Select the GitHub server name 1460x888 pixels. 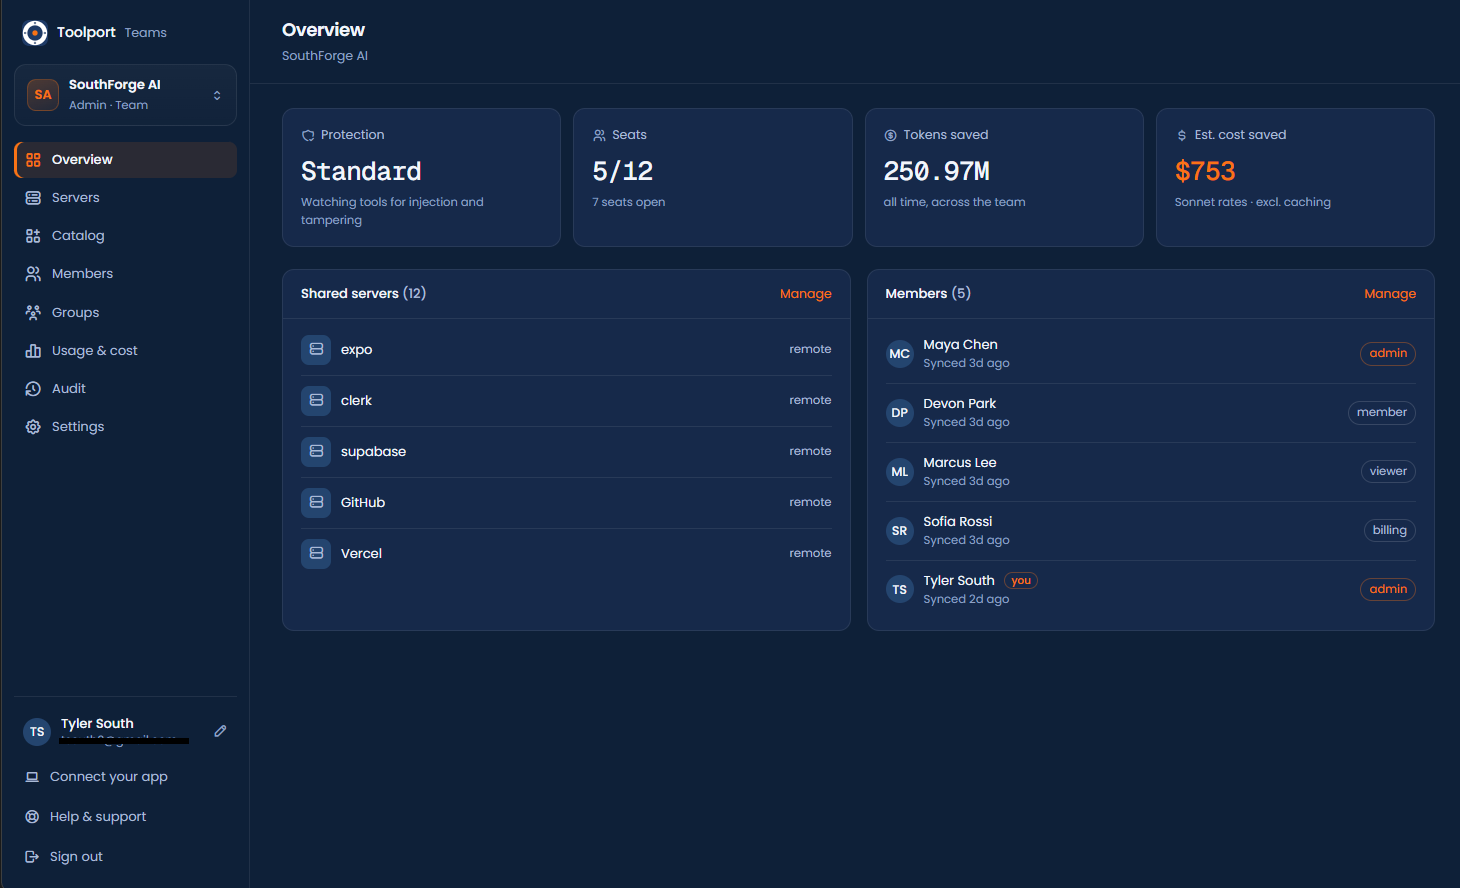point(363,503)
